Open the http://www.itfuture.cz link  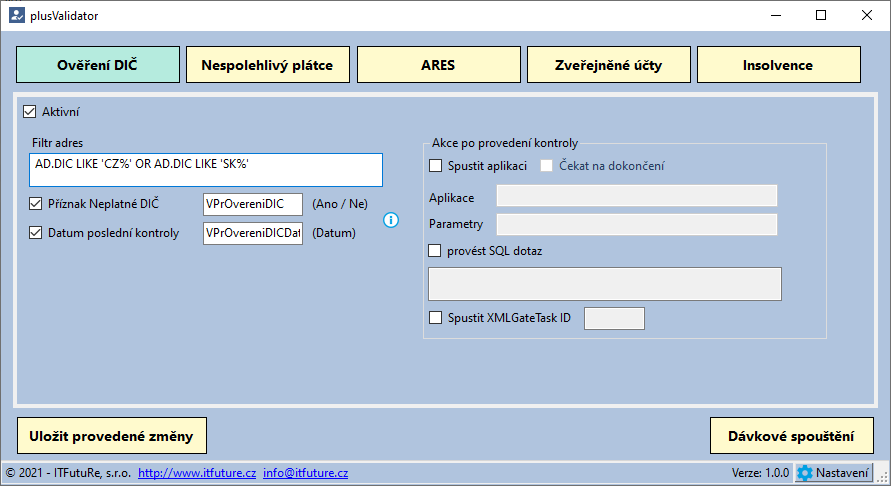pos(197,473)
